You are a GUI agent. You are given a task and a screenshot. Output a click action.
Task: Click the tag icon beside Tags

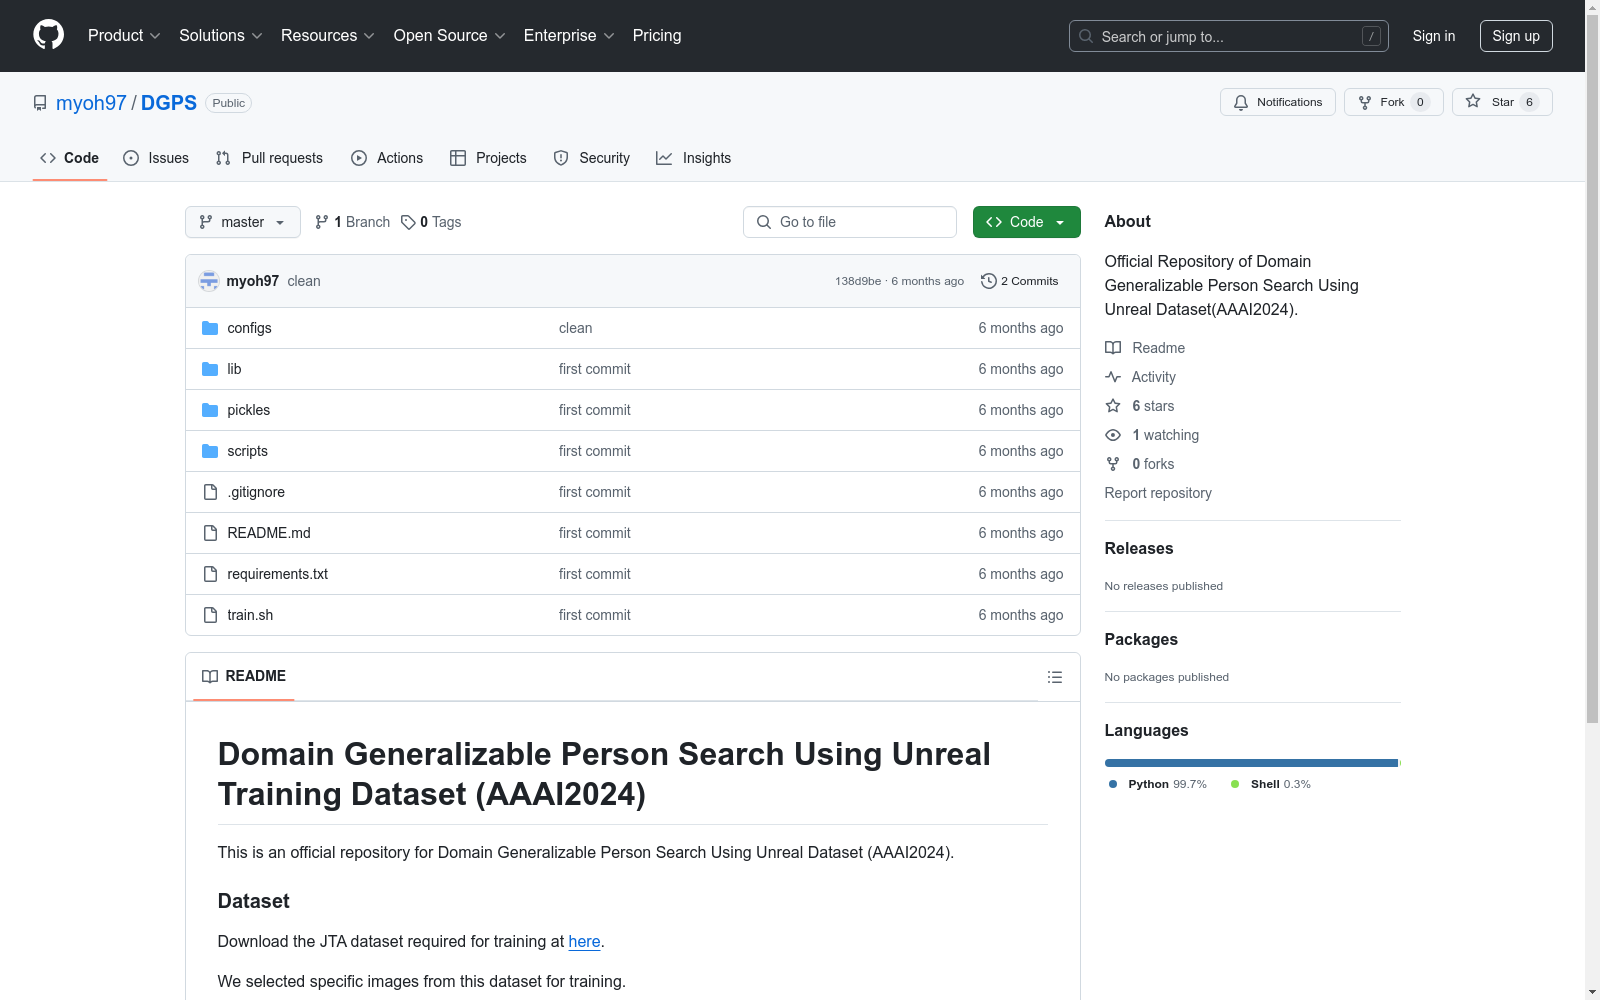[x=408, y=222]
